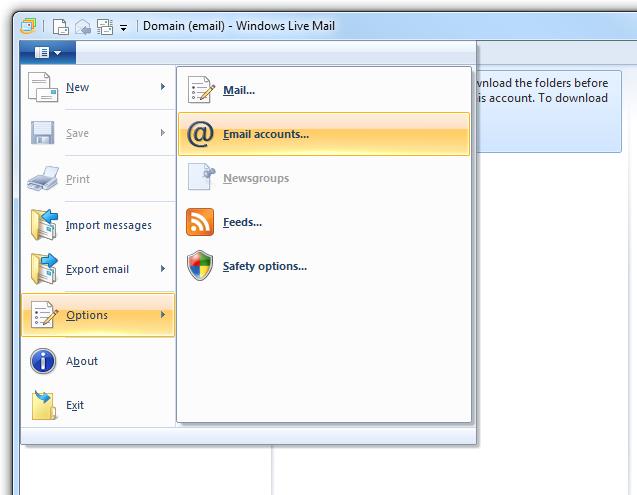Collapse the blue application menu button

click(47, 52)
